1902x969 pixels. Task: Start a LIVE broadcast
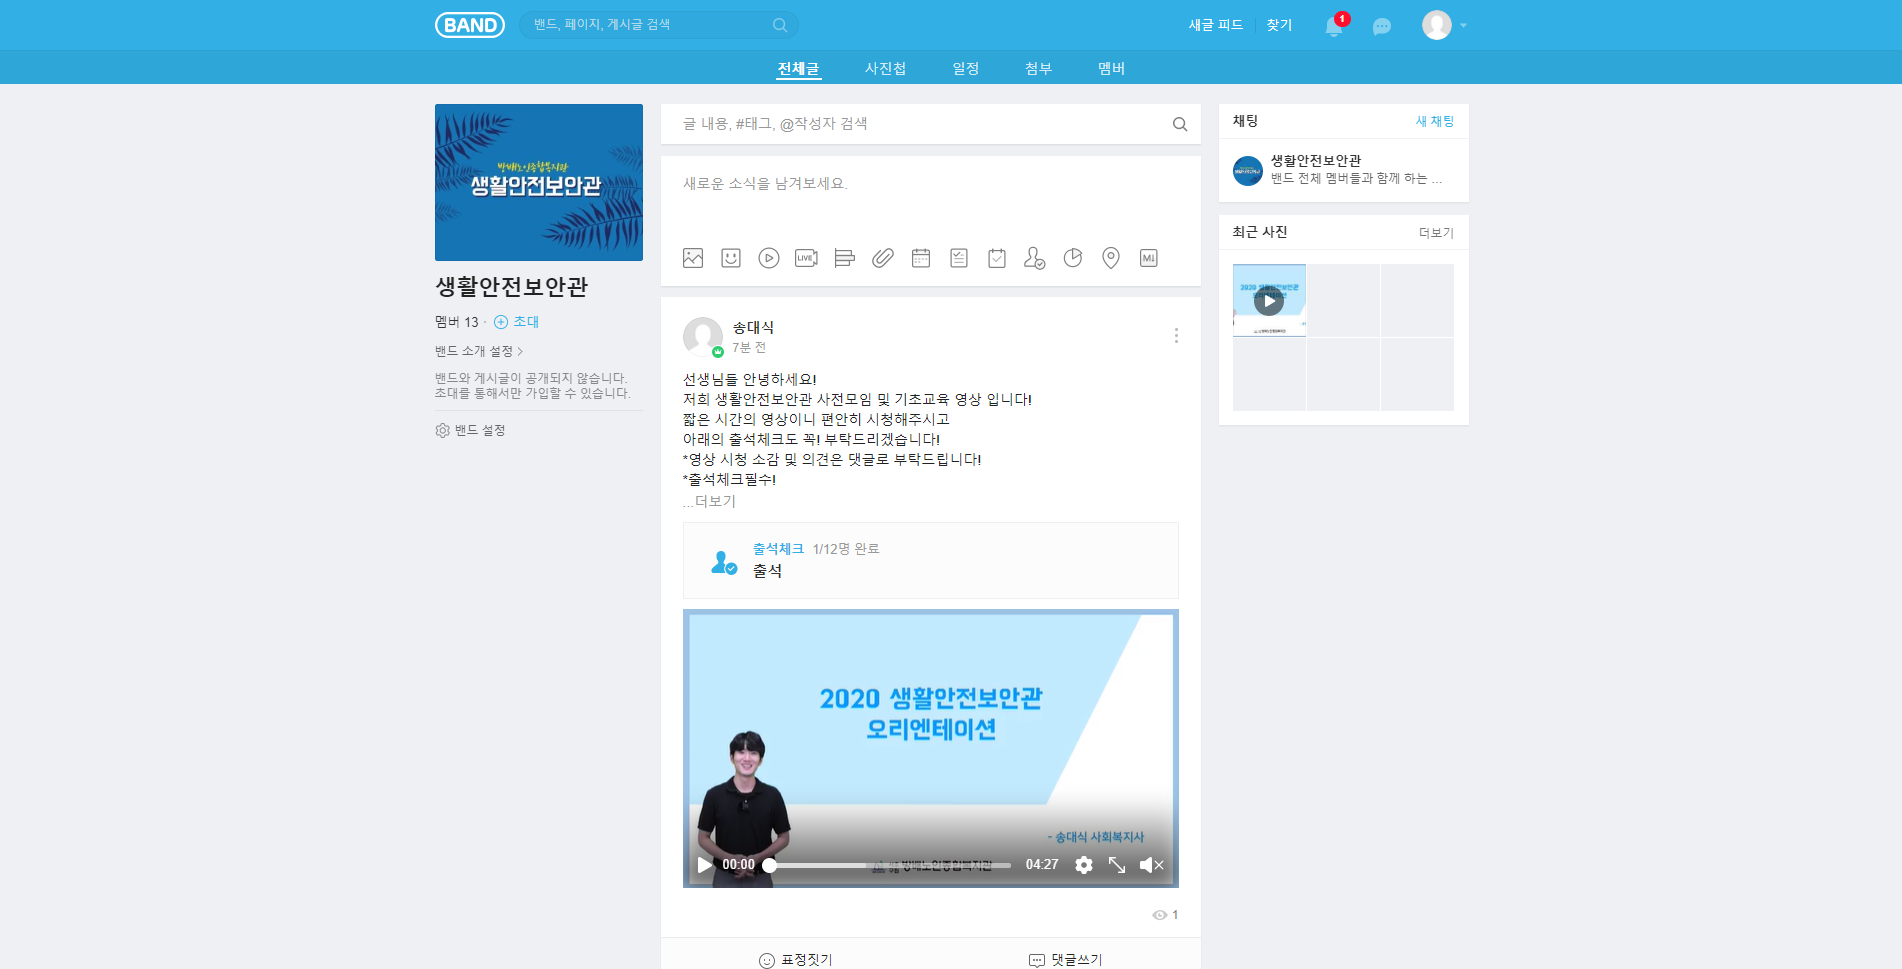[x=807, y=258]
